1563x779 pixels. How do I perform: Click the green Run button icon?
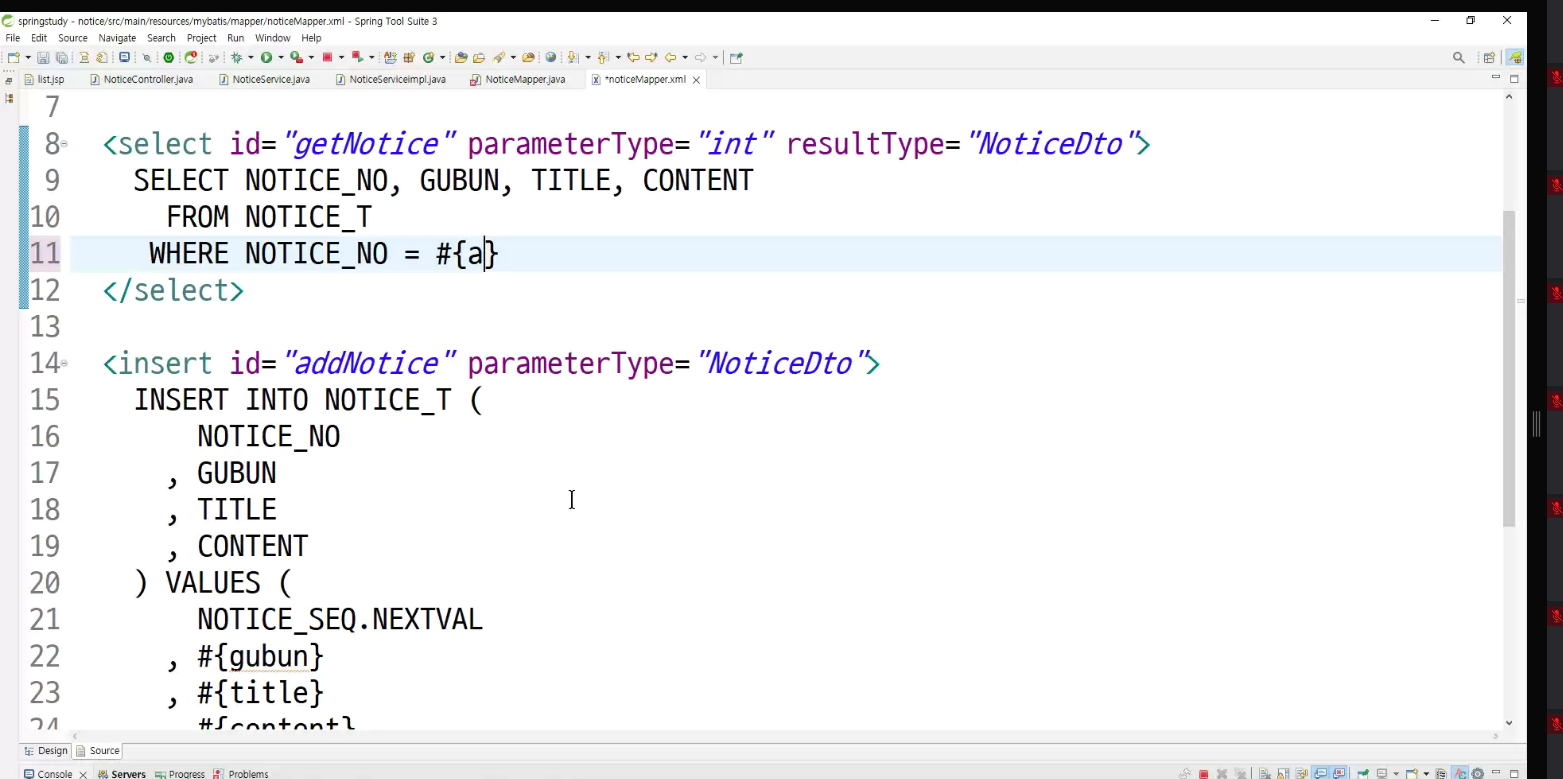point(266,57)
